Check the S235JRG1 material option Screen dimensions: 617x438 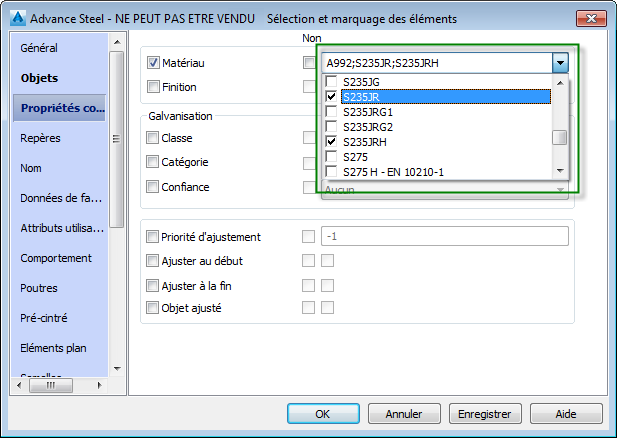click(332, 112)
